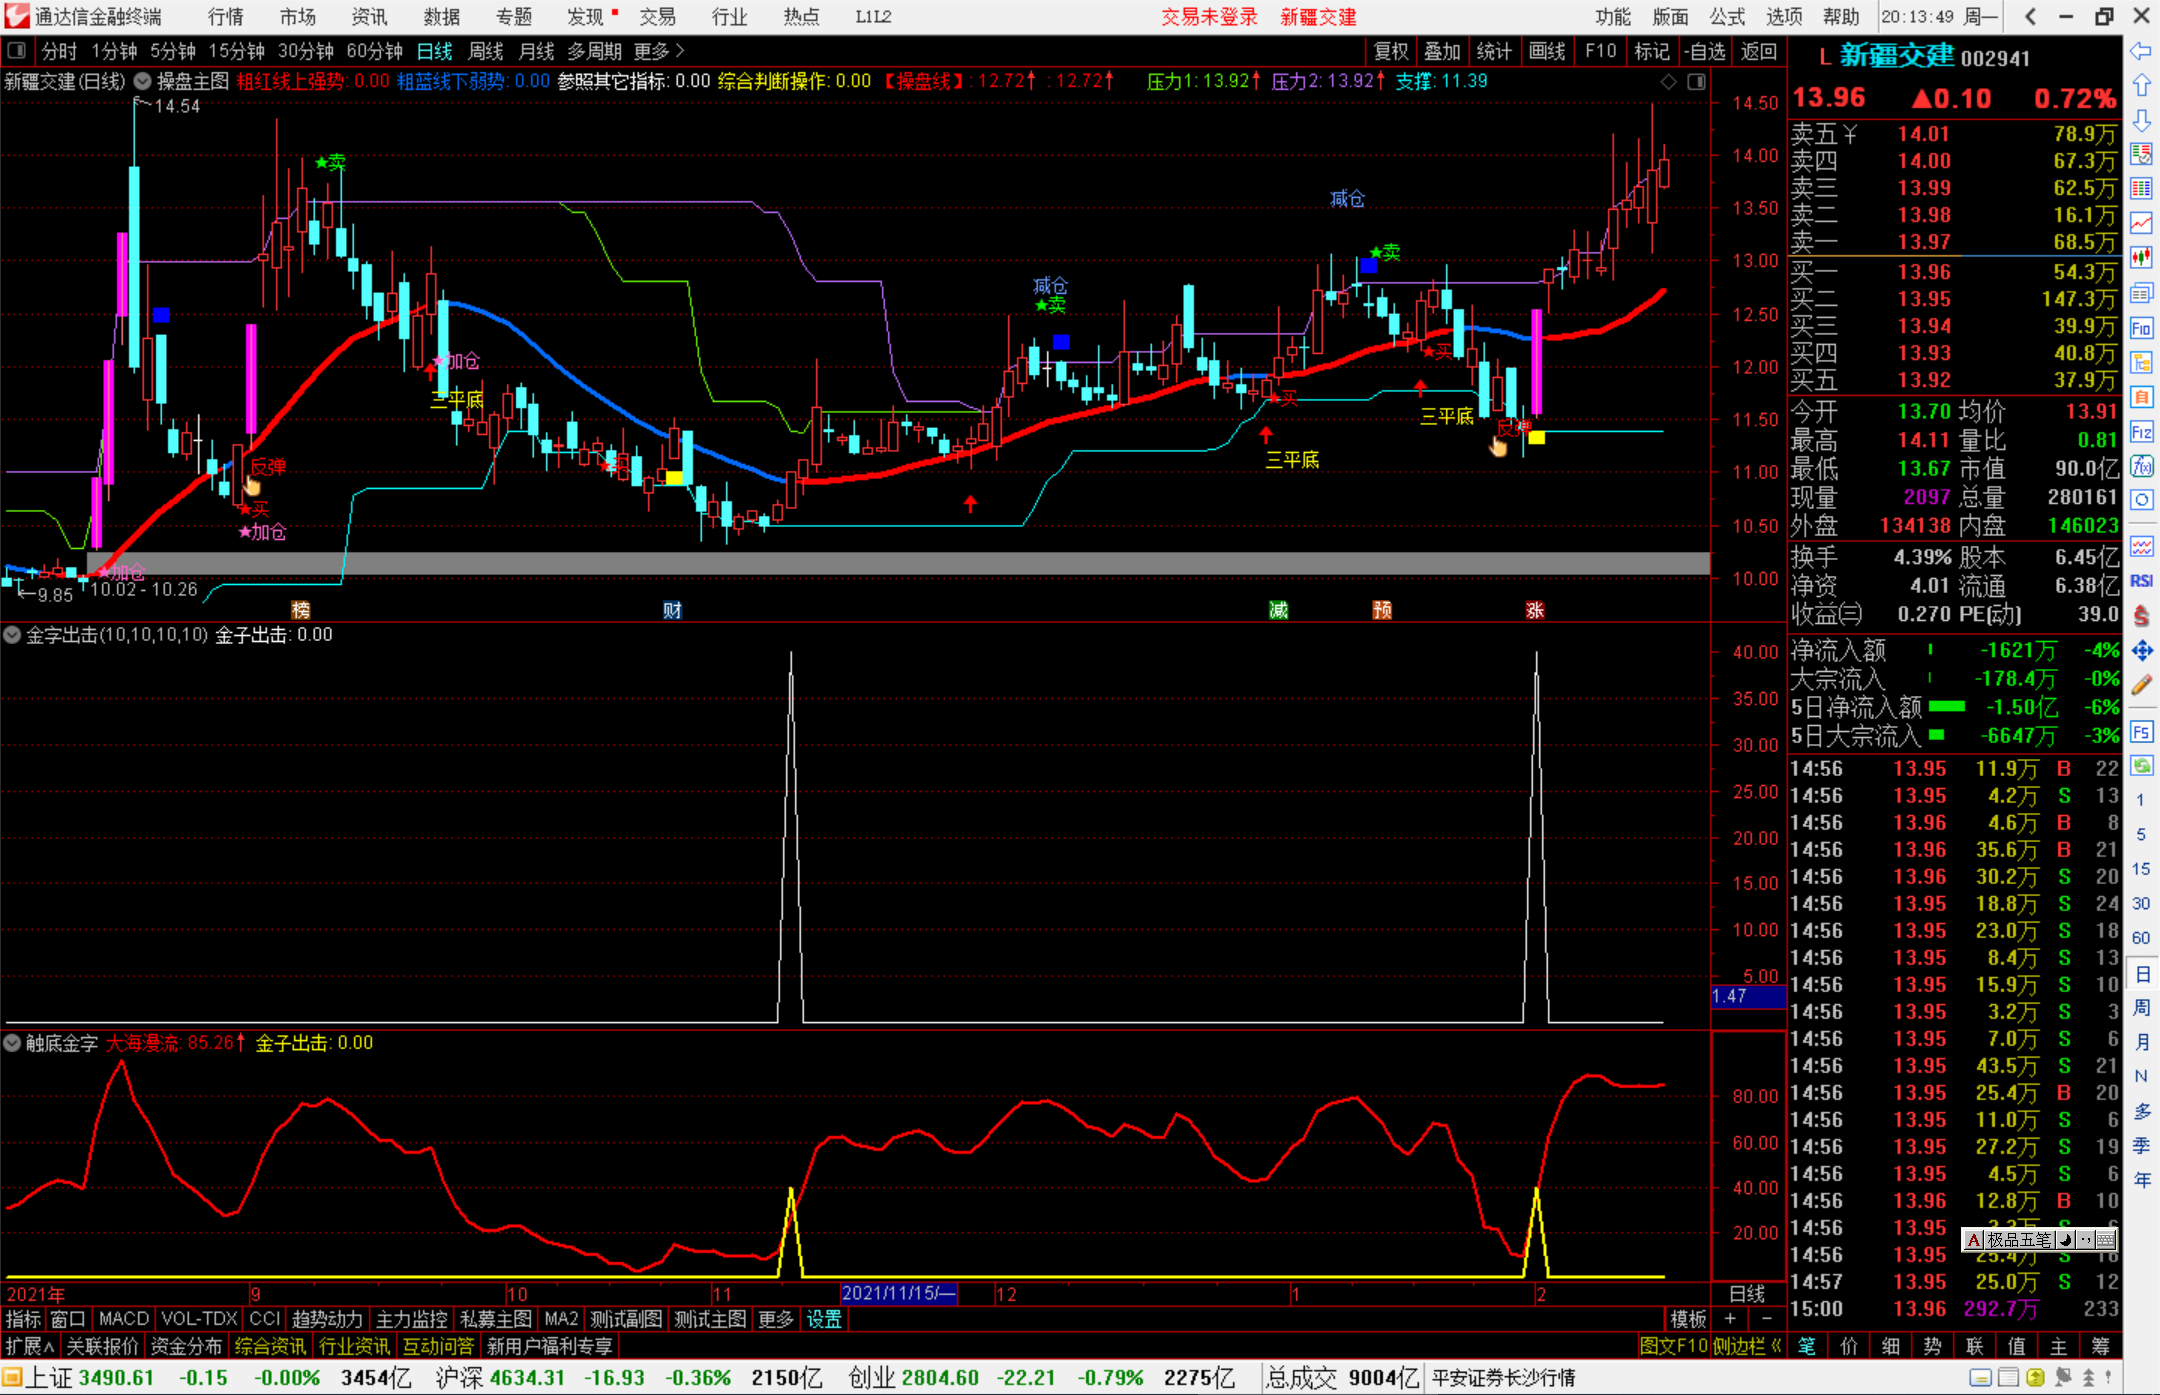Open the formula f(x) icon

(x=2141, y=466)
